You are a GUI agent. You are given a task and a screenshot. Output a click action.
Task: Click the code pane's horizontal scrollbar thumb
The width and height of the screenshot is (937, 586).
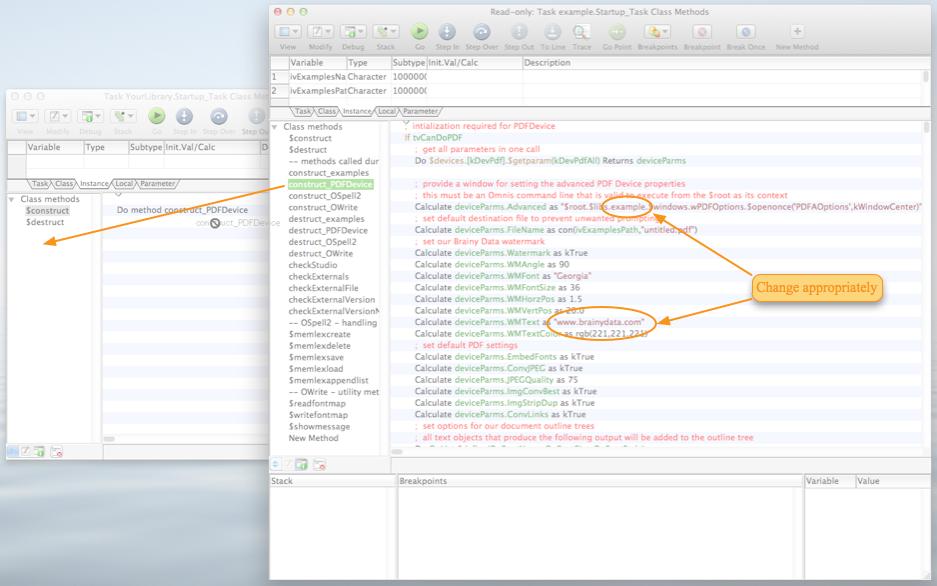pos(397,452)
